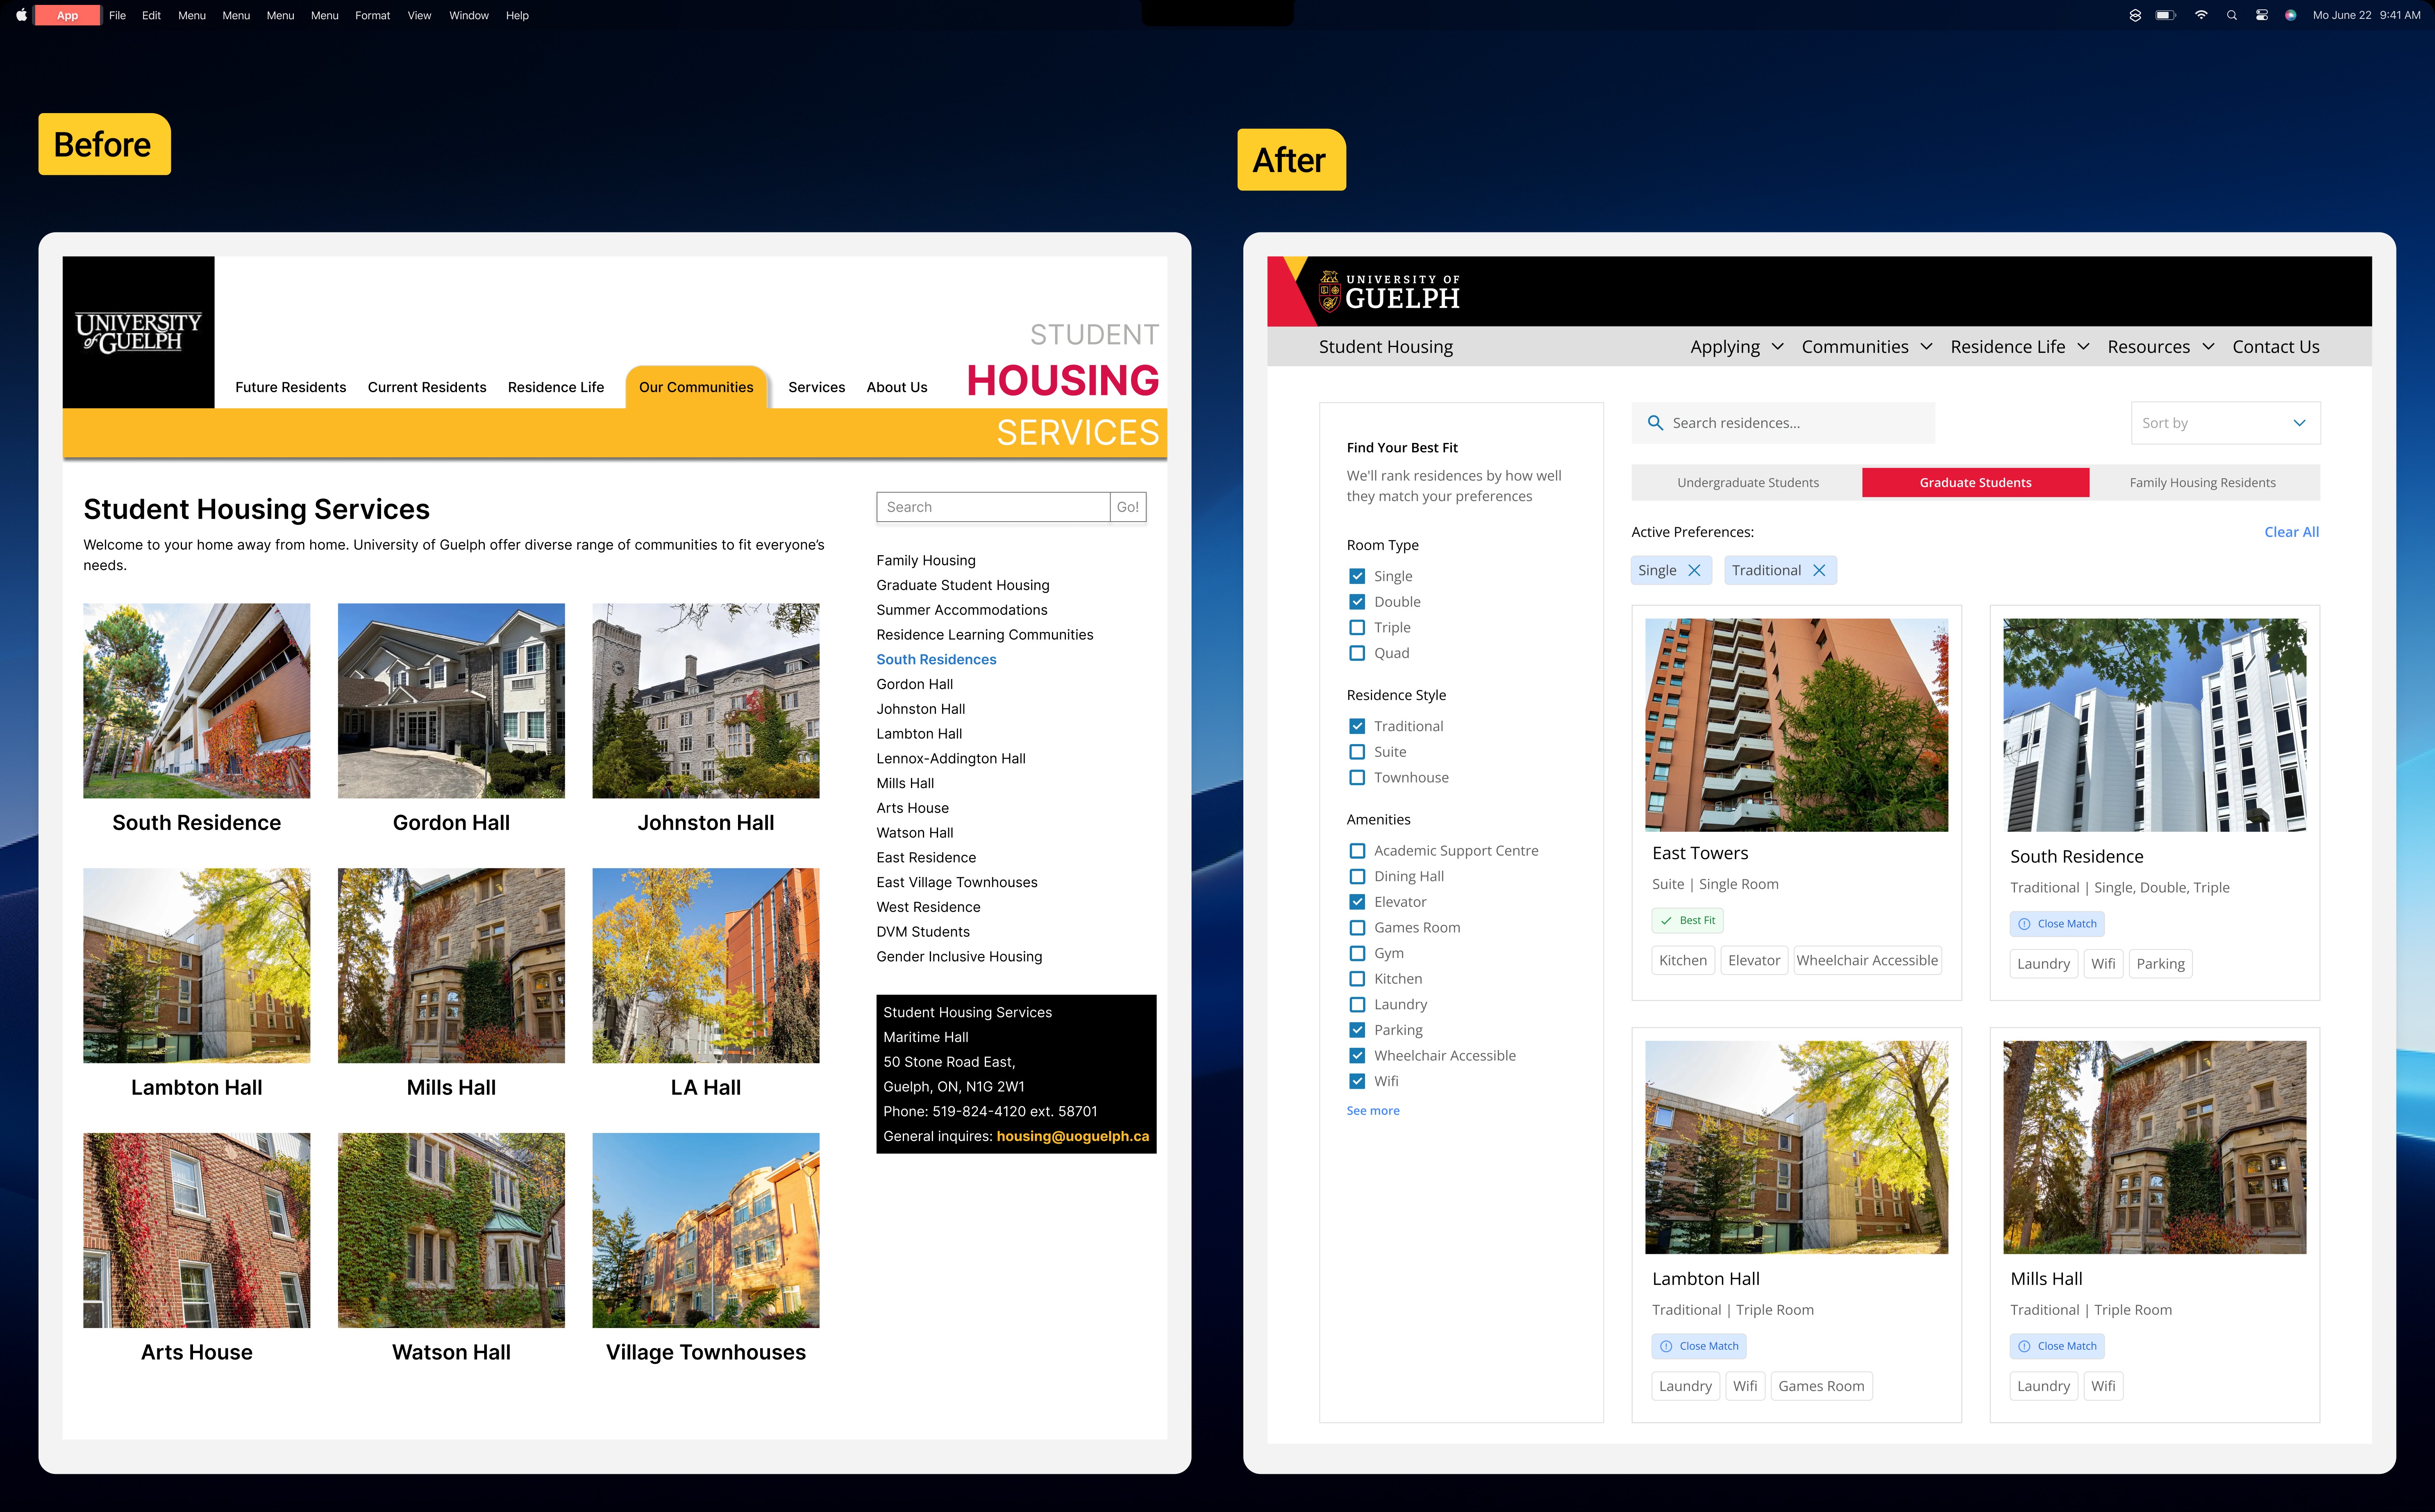Uncheck the Elevator amenity
The height and width of the screenshot is (1512, 2435).
point(1357,902)
